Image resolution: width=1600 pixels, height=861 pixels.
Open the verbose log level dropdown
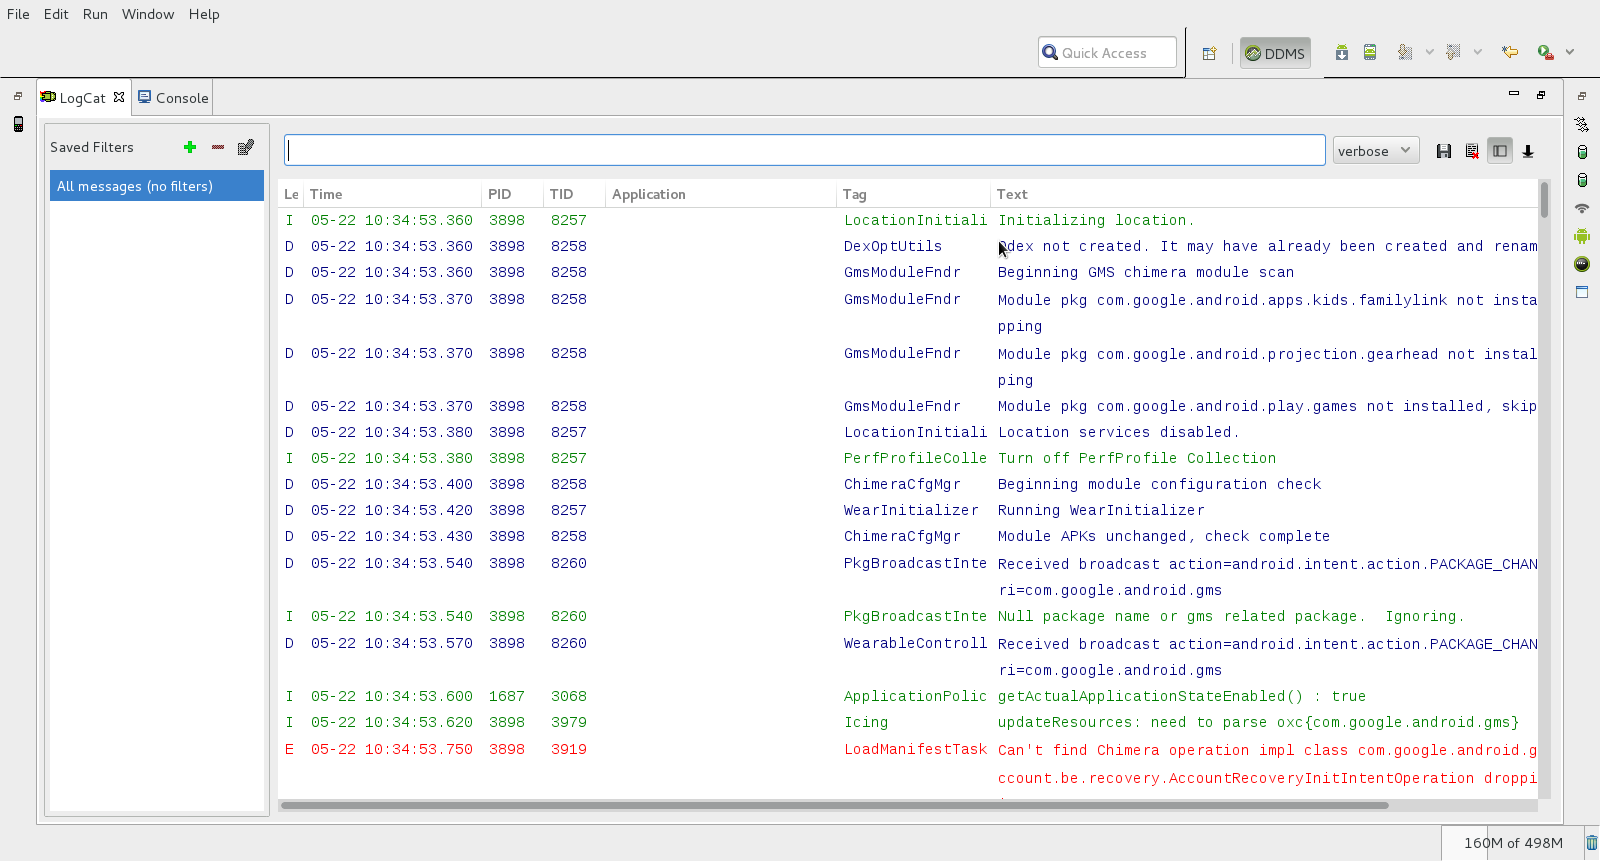(x=1376, y=151)
